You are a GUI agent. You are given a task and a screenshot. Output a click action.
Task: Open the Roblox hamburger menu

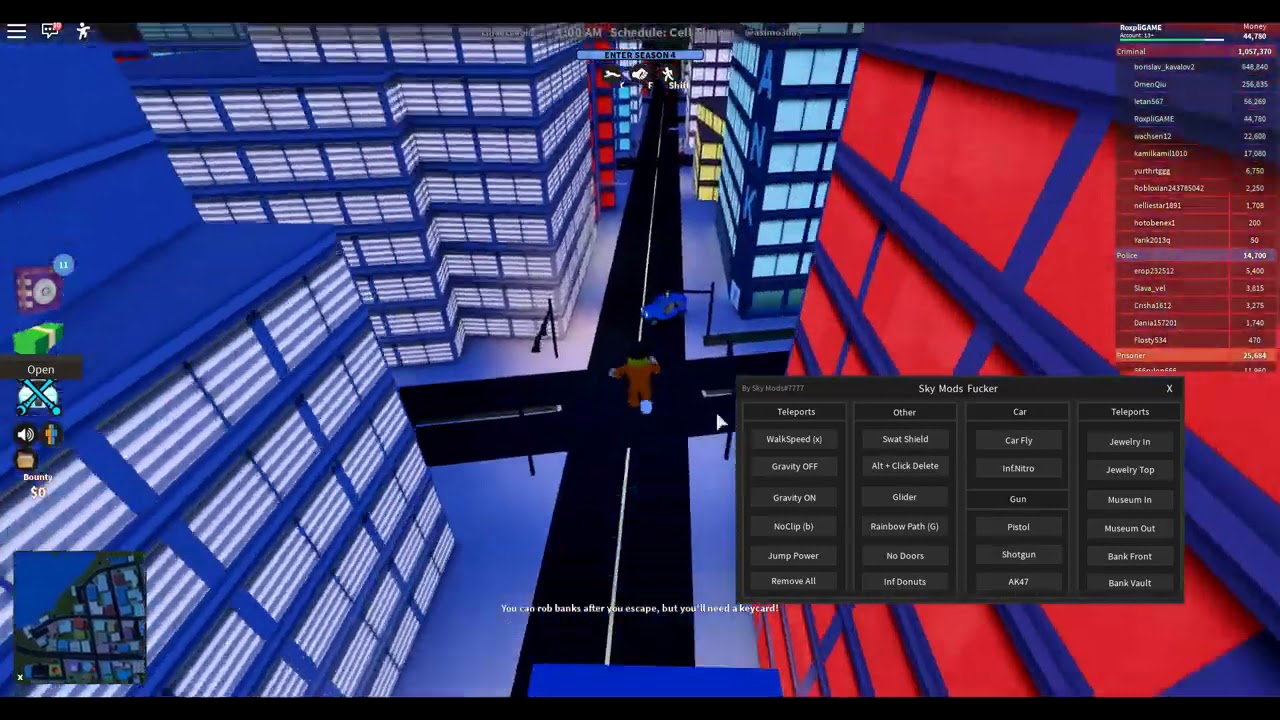point(16,31)
